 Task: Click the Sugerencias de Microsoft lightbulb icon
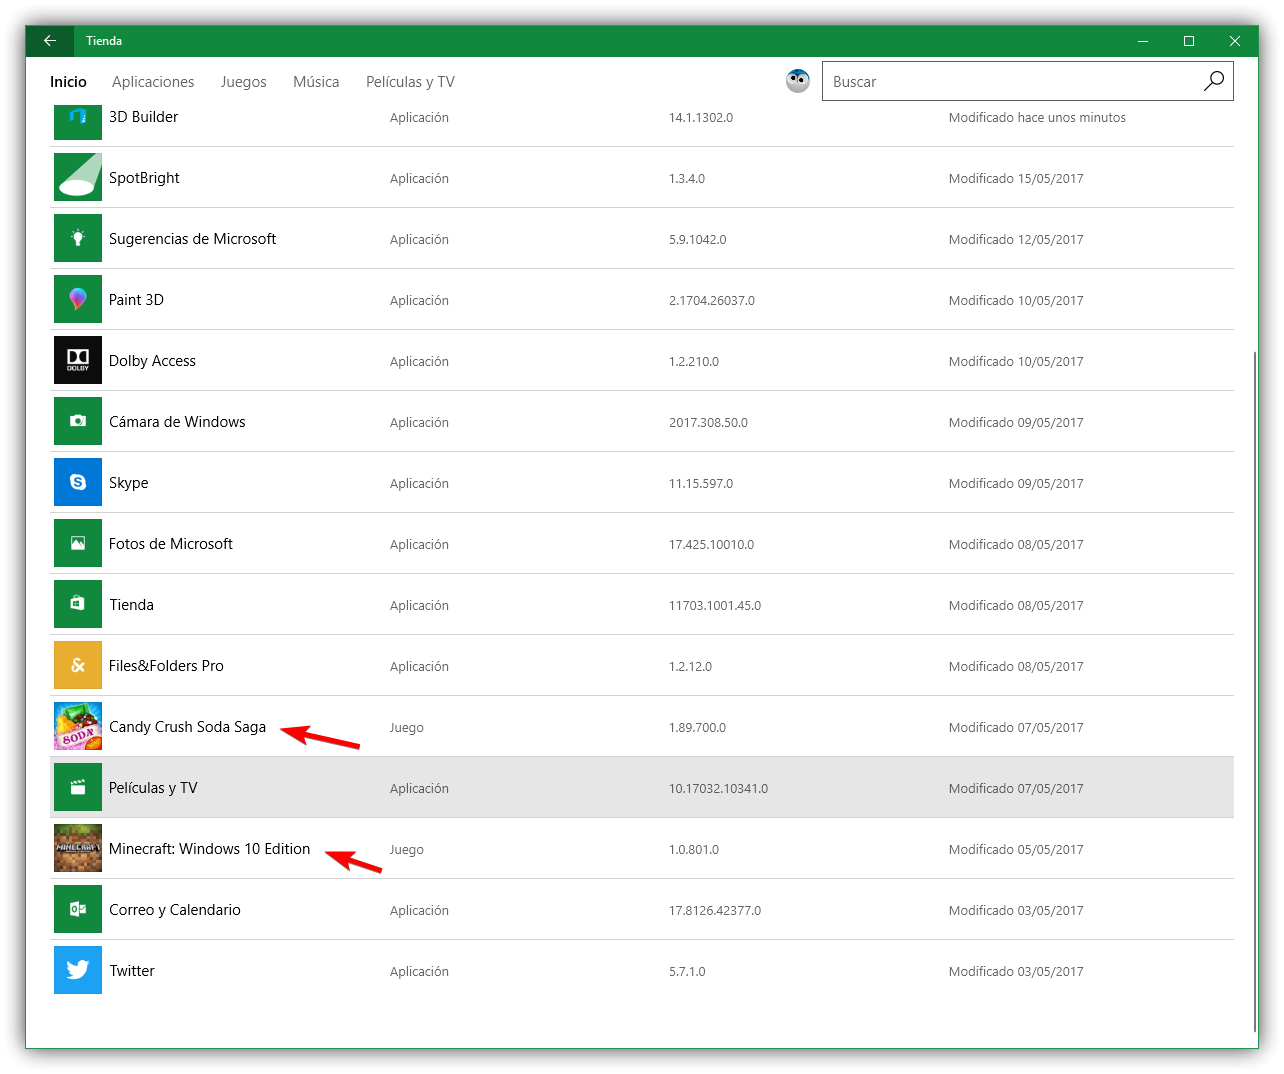78,238
